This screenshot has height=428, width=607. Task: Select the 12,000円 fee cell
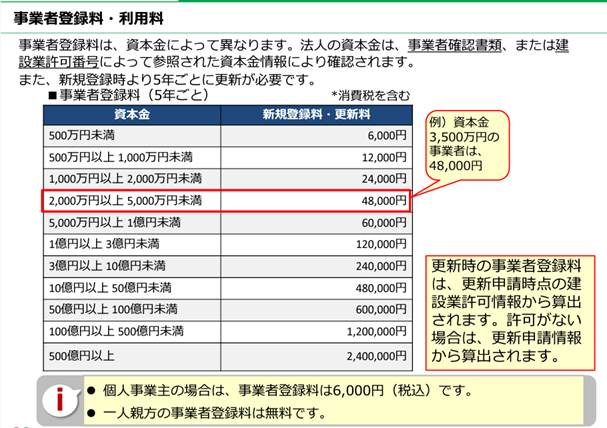[x=316, y=157]
